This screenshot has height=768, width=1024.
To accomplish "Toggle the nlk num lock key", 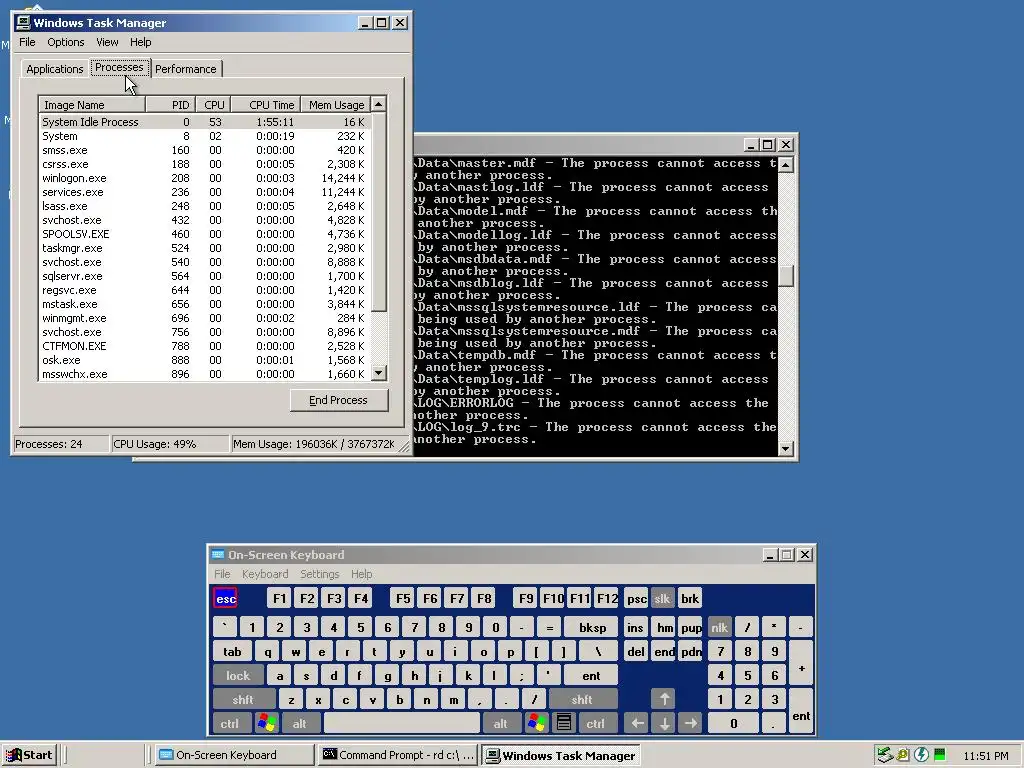I will (x=720, y=628).
